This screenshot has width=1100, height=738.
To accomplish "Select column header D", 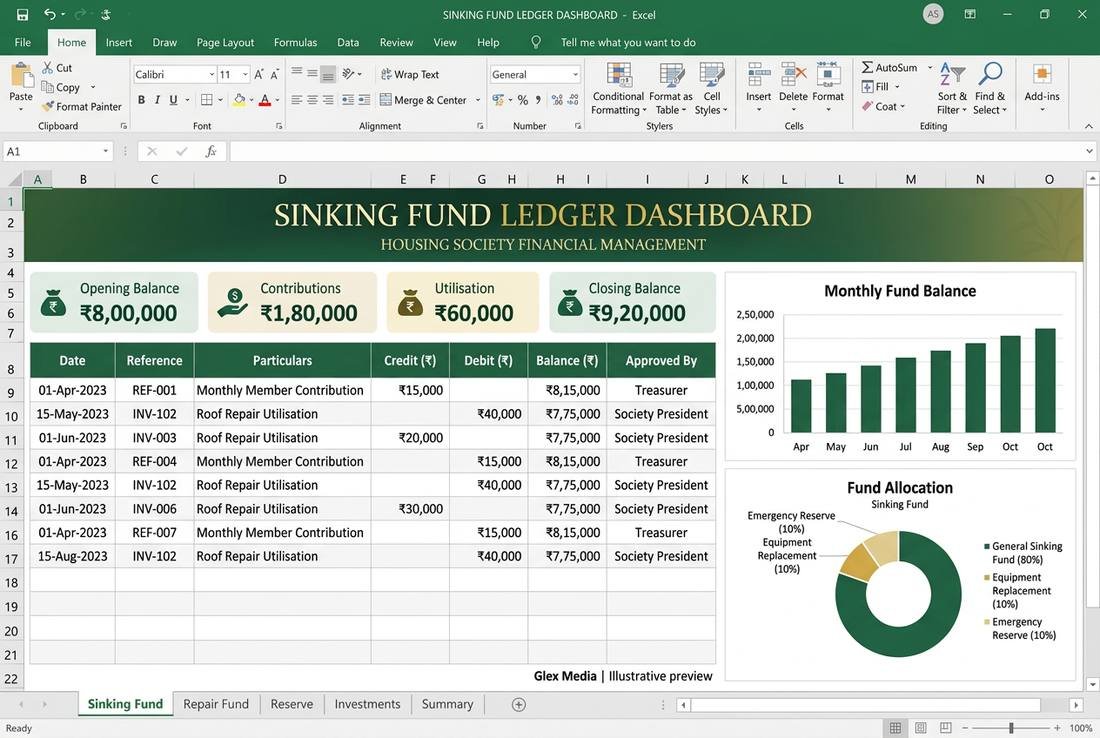I will 282,179.
